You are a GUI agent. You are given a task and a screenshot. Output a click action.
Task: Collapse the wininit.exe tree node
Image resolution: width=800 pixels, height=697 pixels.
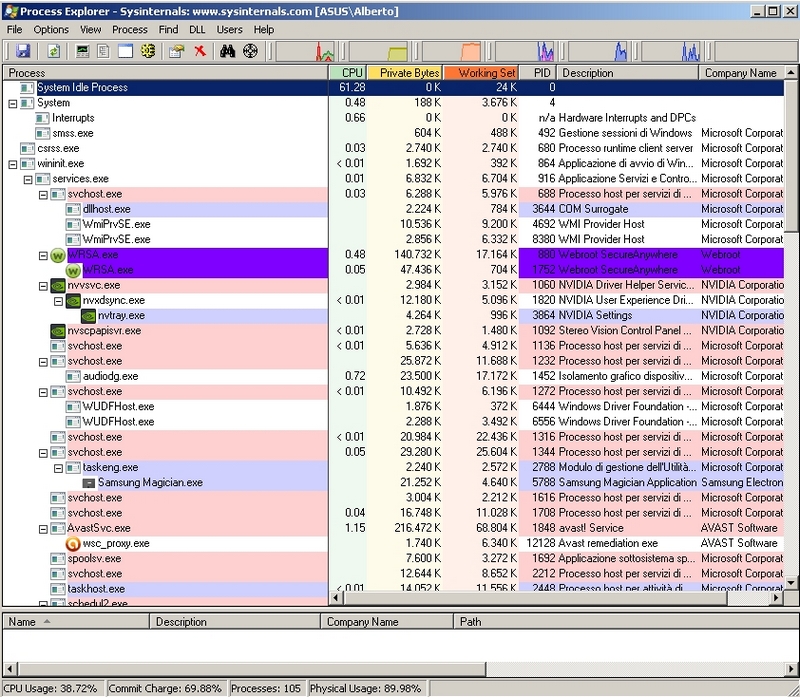pos(13,164)
